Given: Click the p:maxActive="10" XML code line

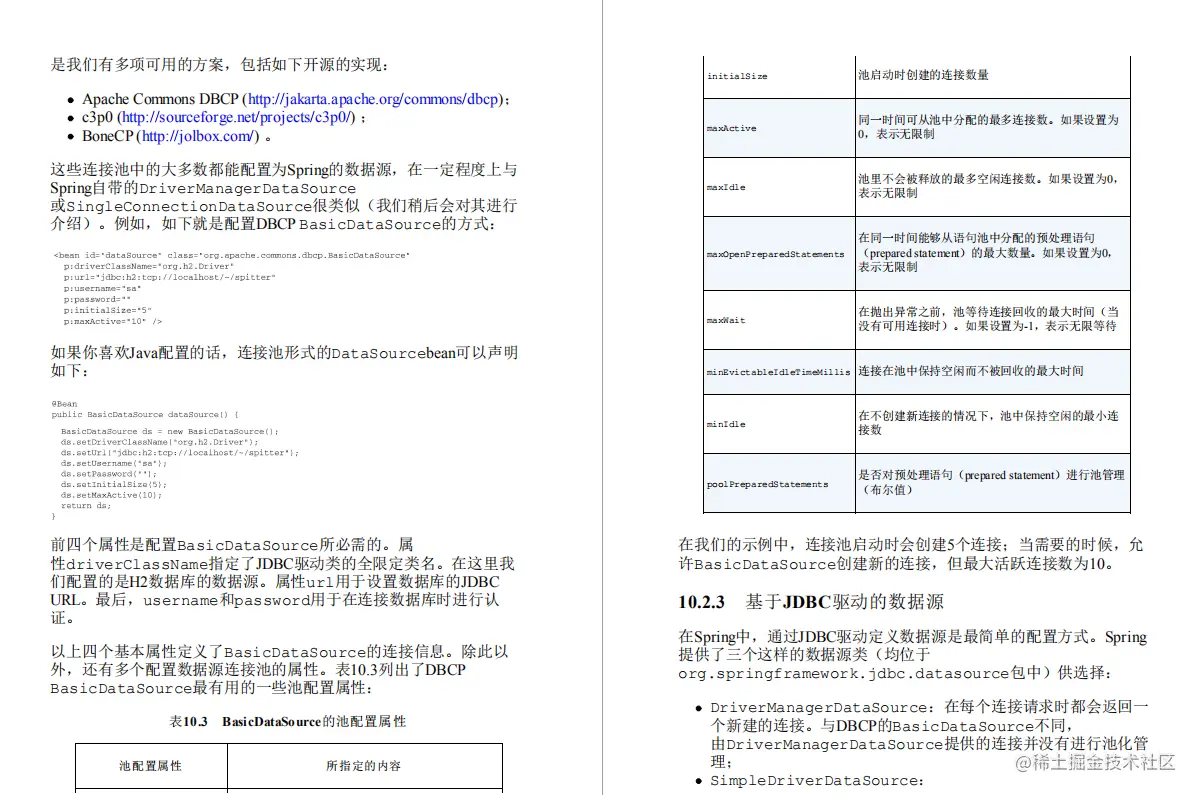Looking at the screenshot, I should 112,322.
